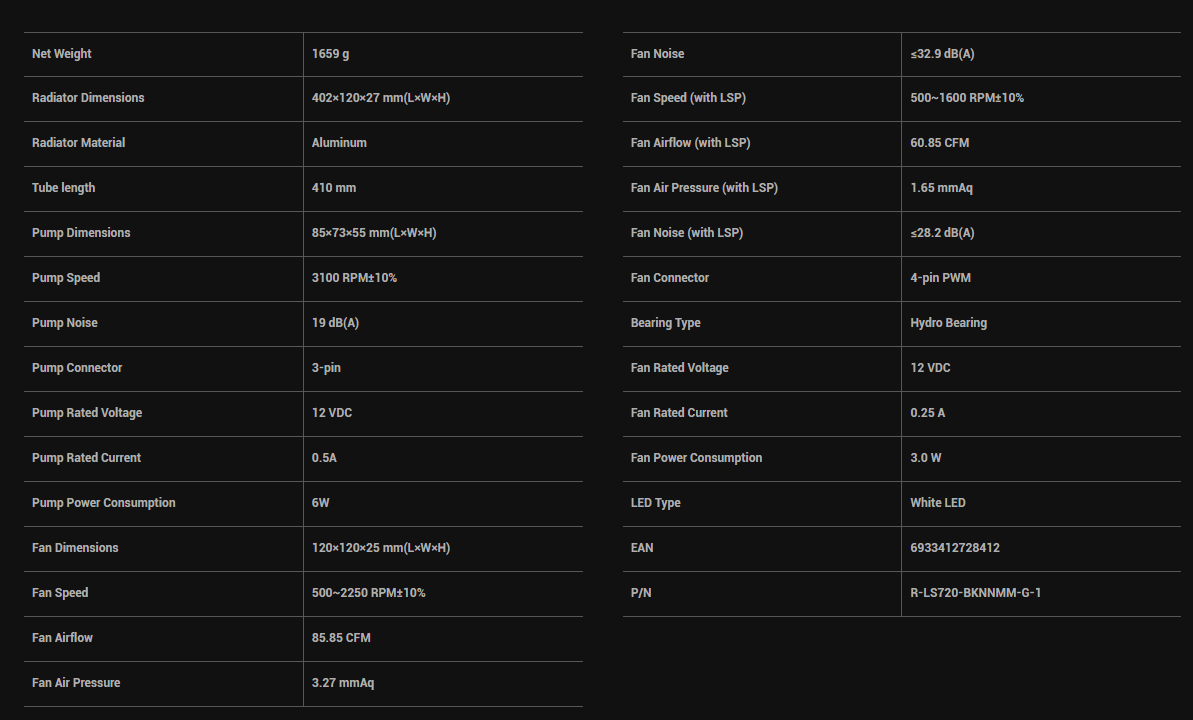Click the Fan Speed (with LSP) label
This screenshot has width=1193, height=720.
pos(688,98)
